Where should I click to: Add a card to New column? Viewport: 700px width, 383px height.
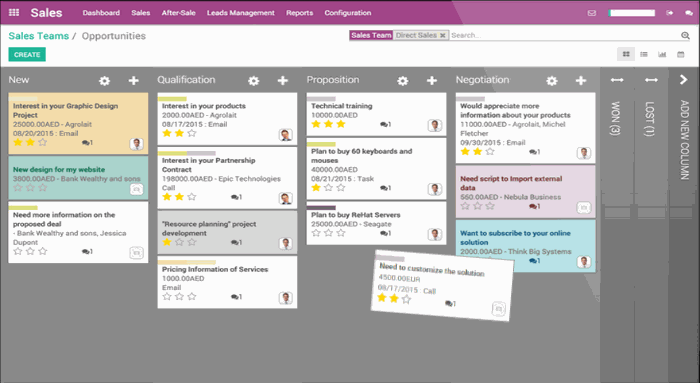coord(133,80)
